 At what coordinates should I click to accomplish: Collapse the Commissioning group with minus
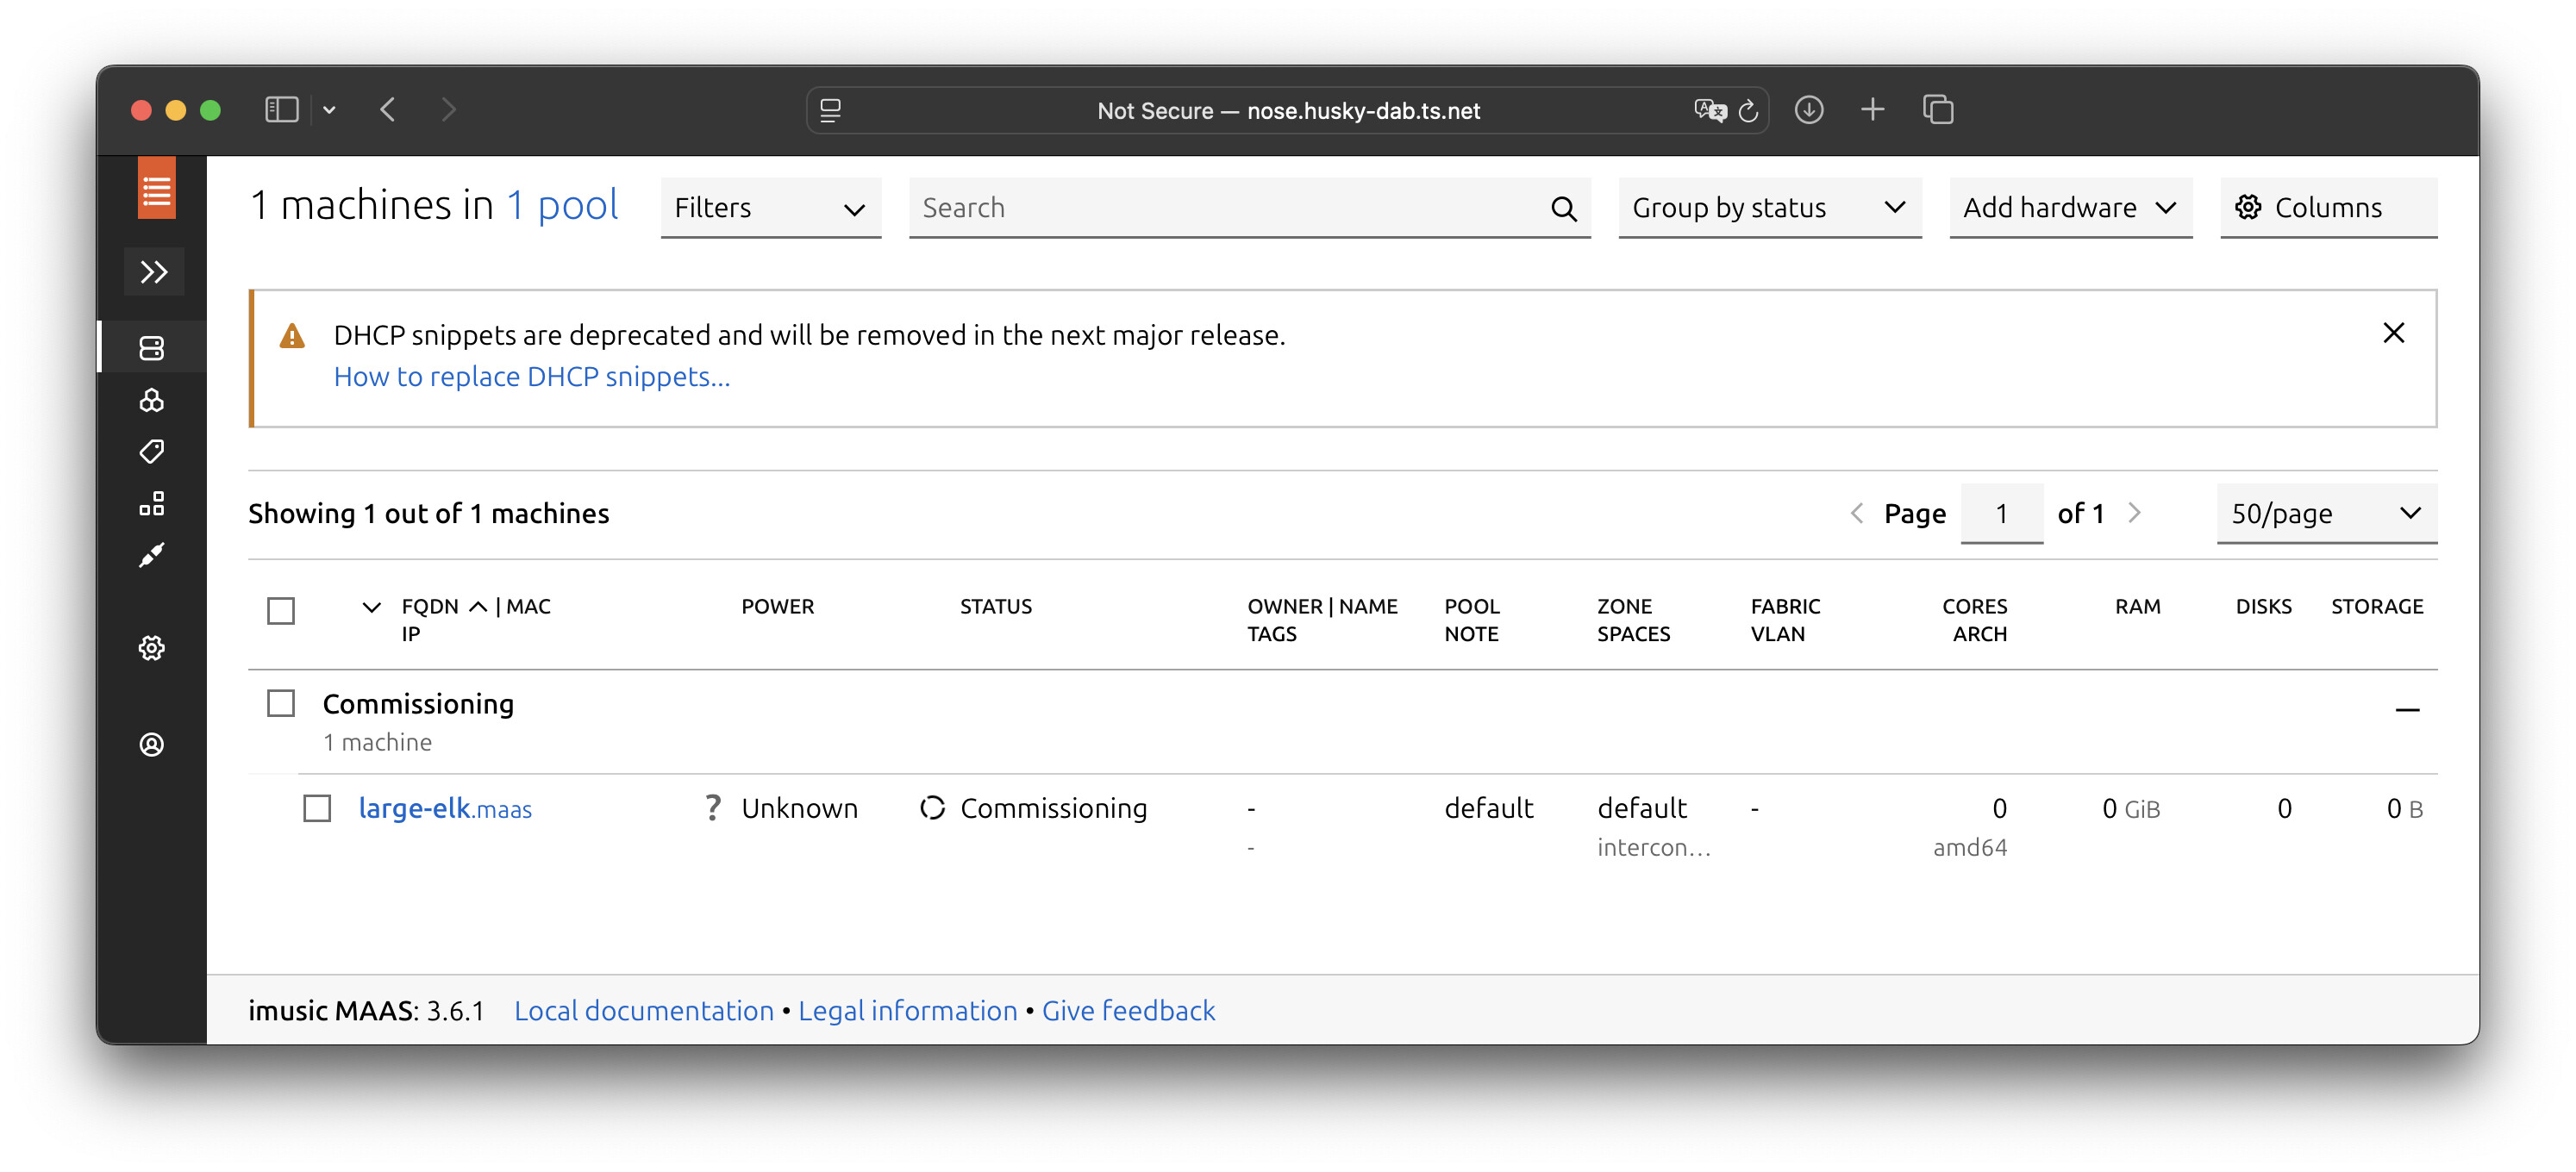coord(2406,710)
